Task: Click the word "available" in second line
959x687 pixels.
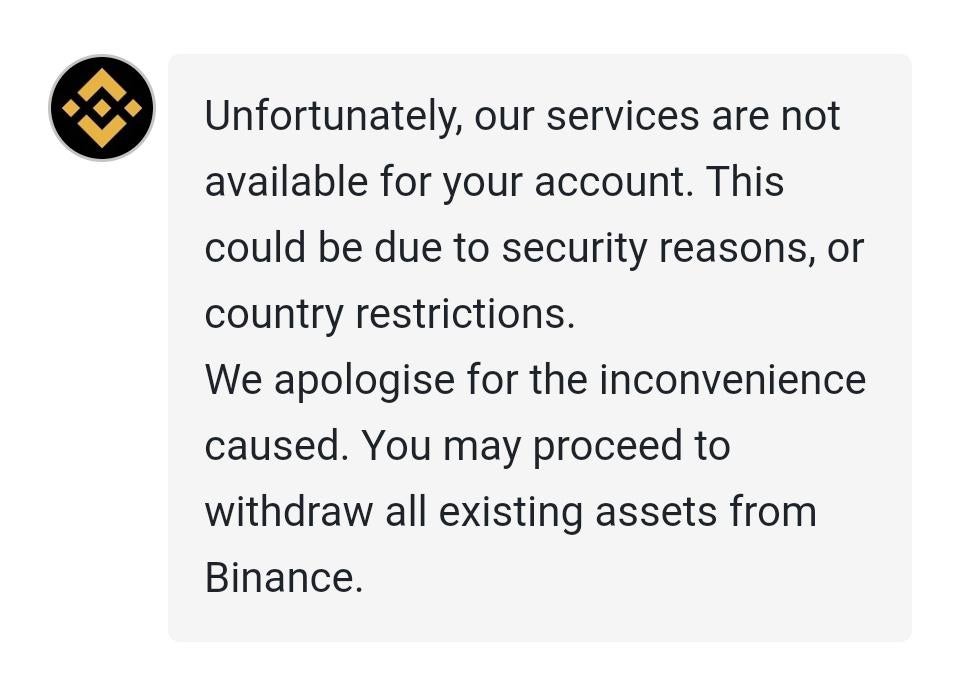Action: tap(286, 182)
